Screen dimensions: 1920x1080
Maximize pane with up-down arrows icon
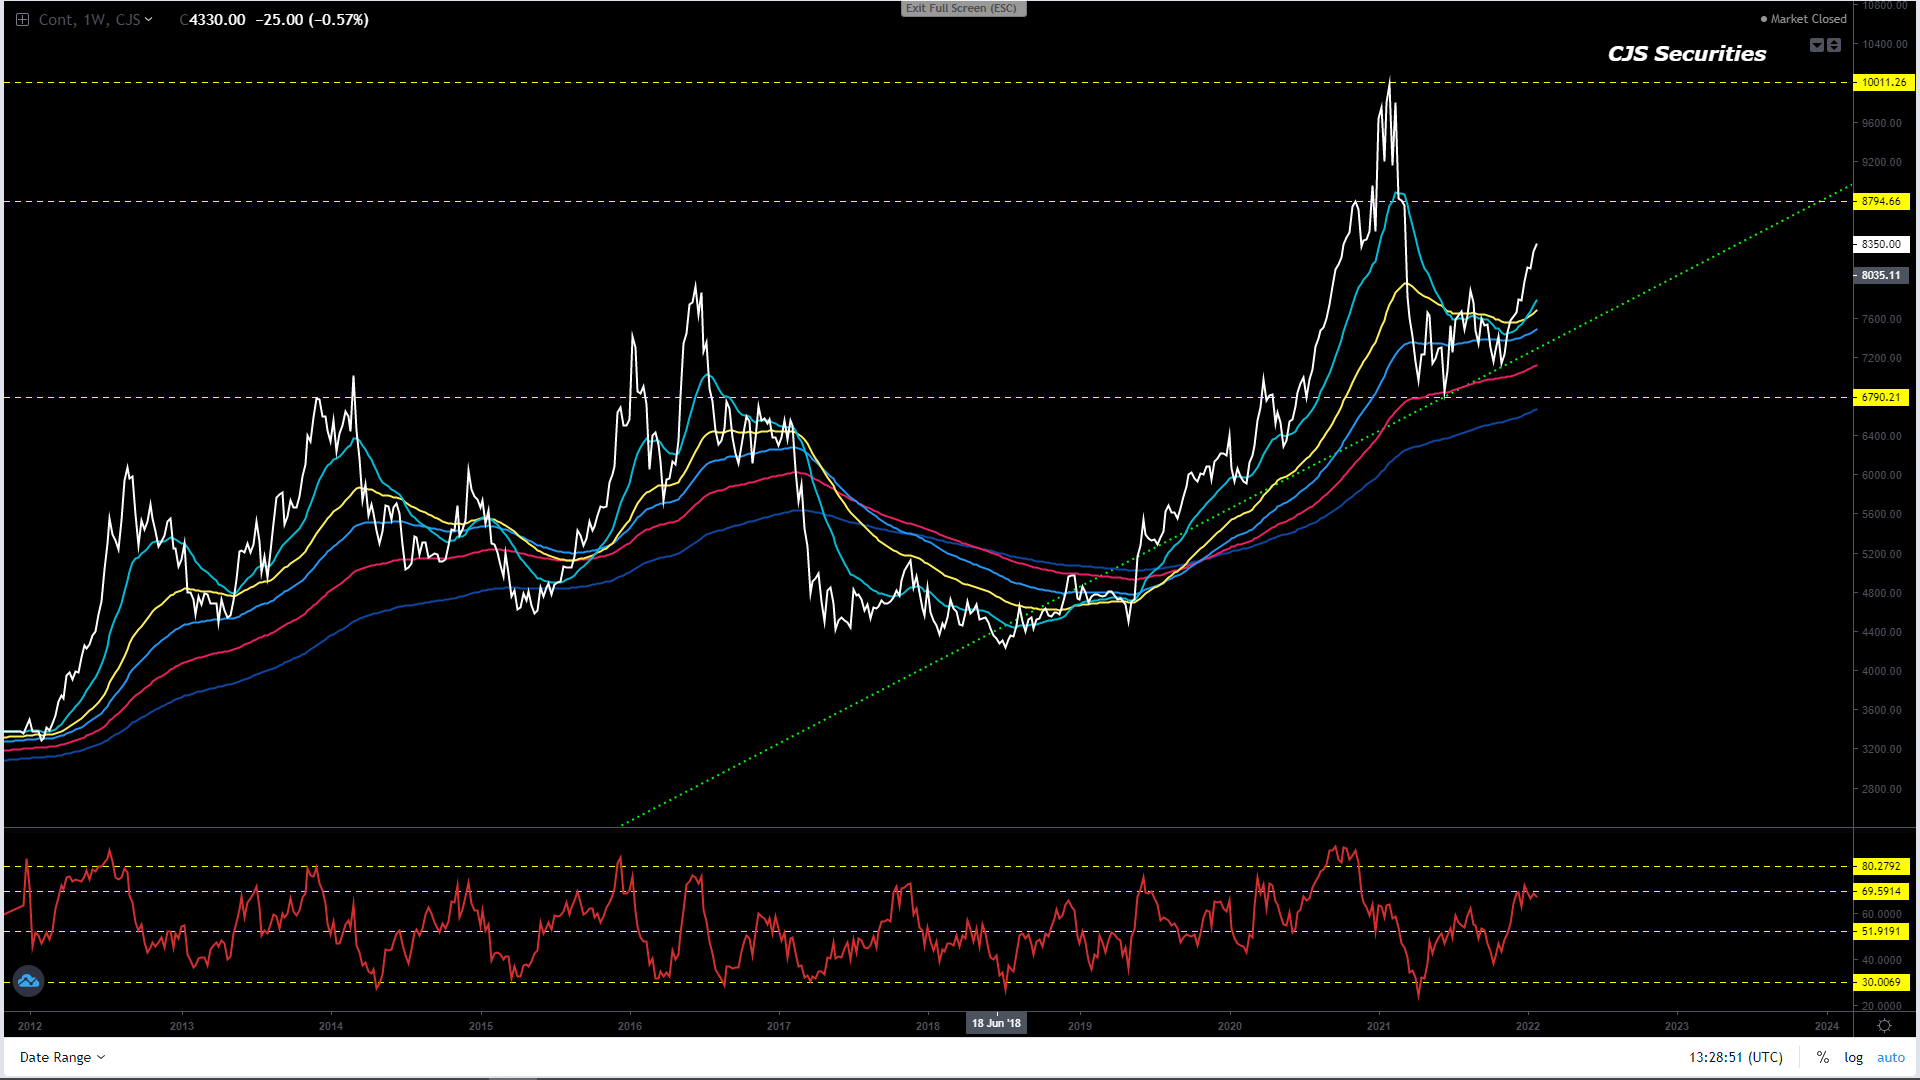[x=1834, y=45]
